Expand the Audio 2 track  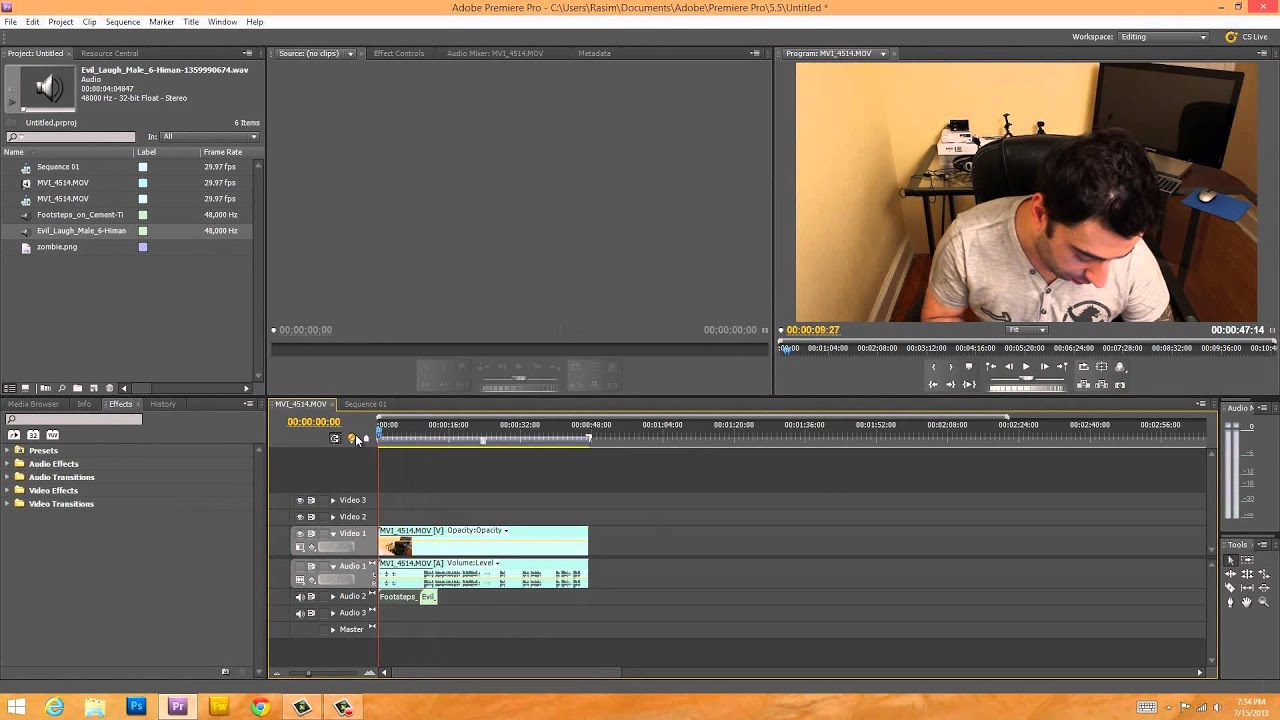pyautogui.click(x=333, y=596)
